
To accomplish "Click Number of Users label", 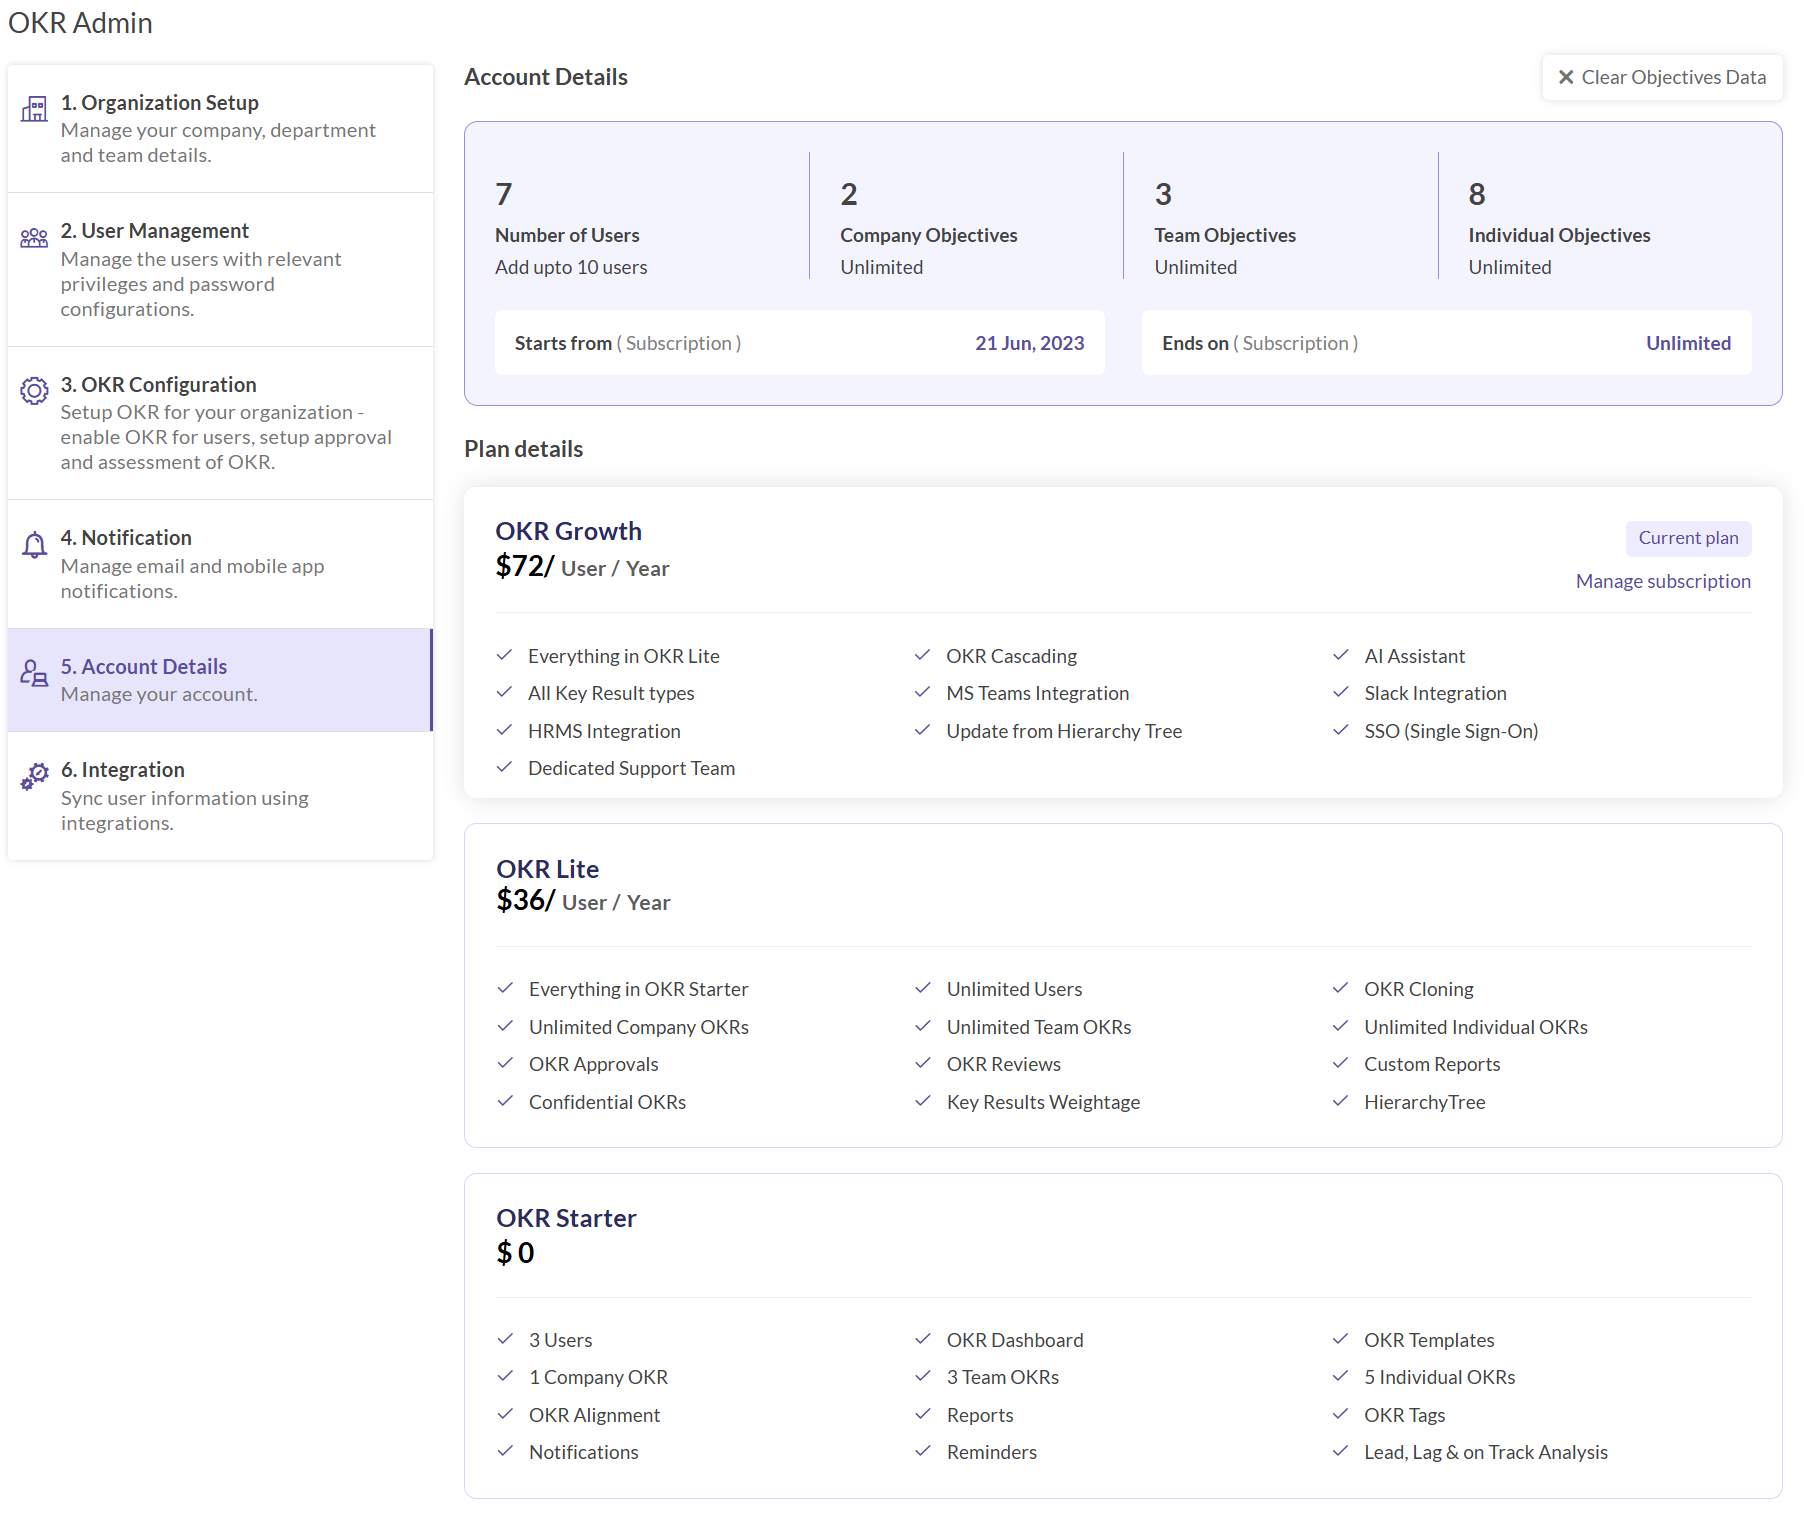I will click(567, 235).
